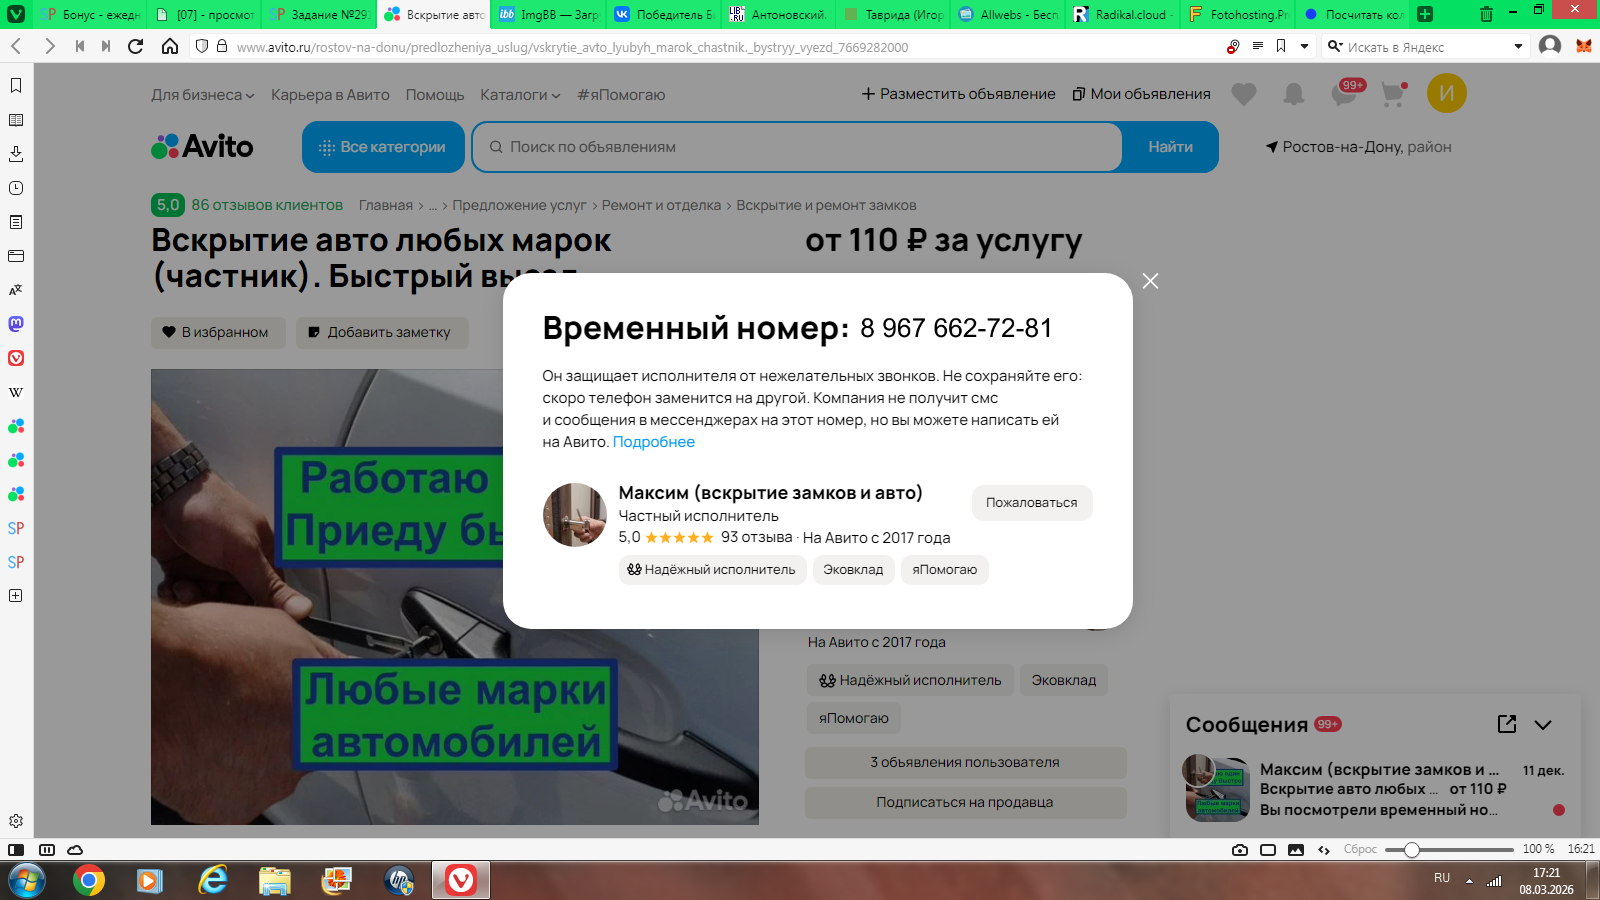
Task: Open the Translate panel icon
Action: click(16, 290)
